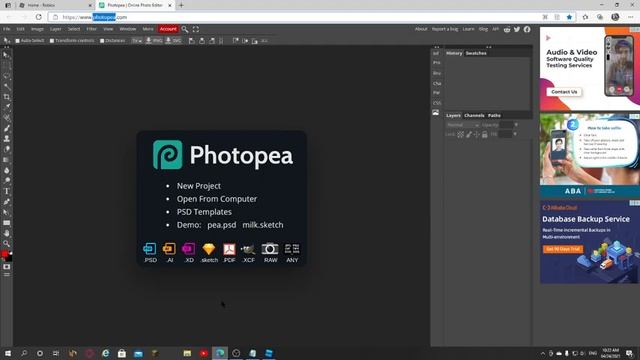This screenshot has height=360, width=640.
Task: Enable the Auto-Select checkbox
Action: 18,41
